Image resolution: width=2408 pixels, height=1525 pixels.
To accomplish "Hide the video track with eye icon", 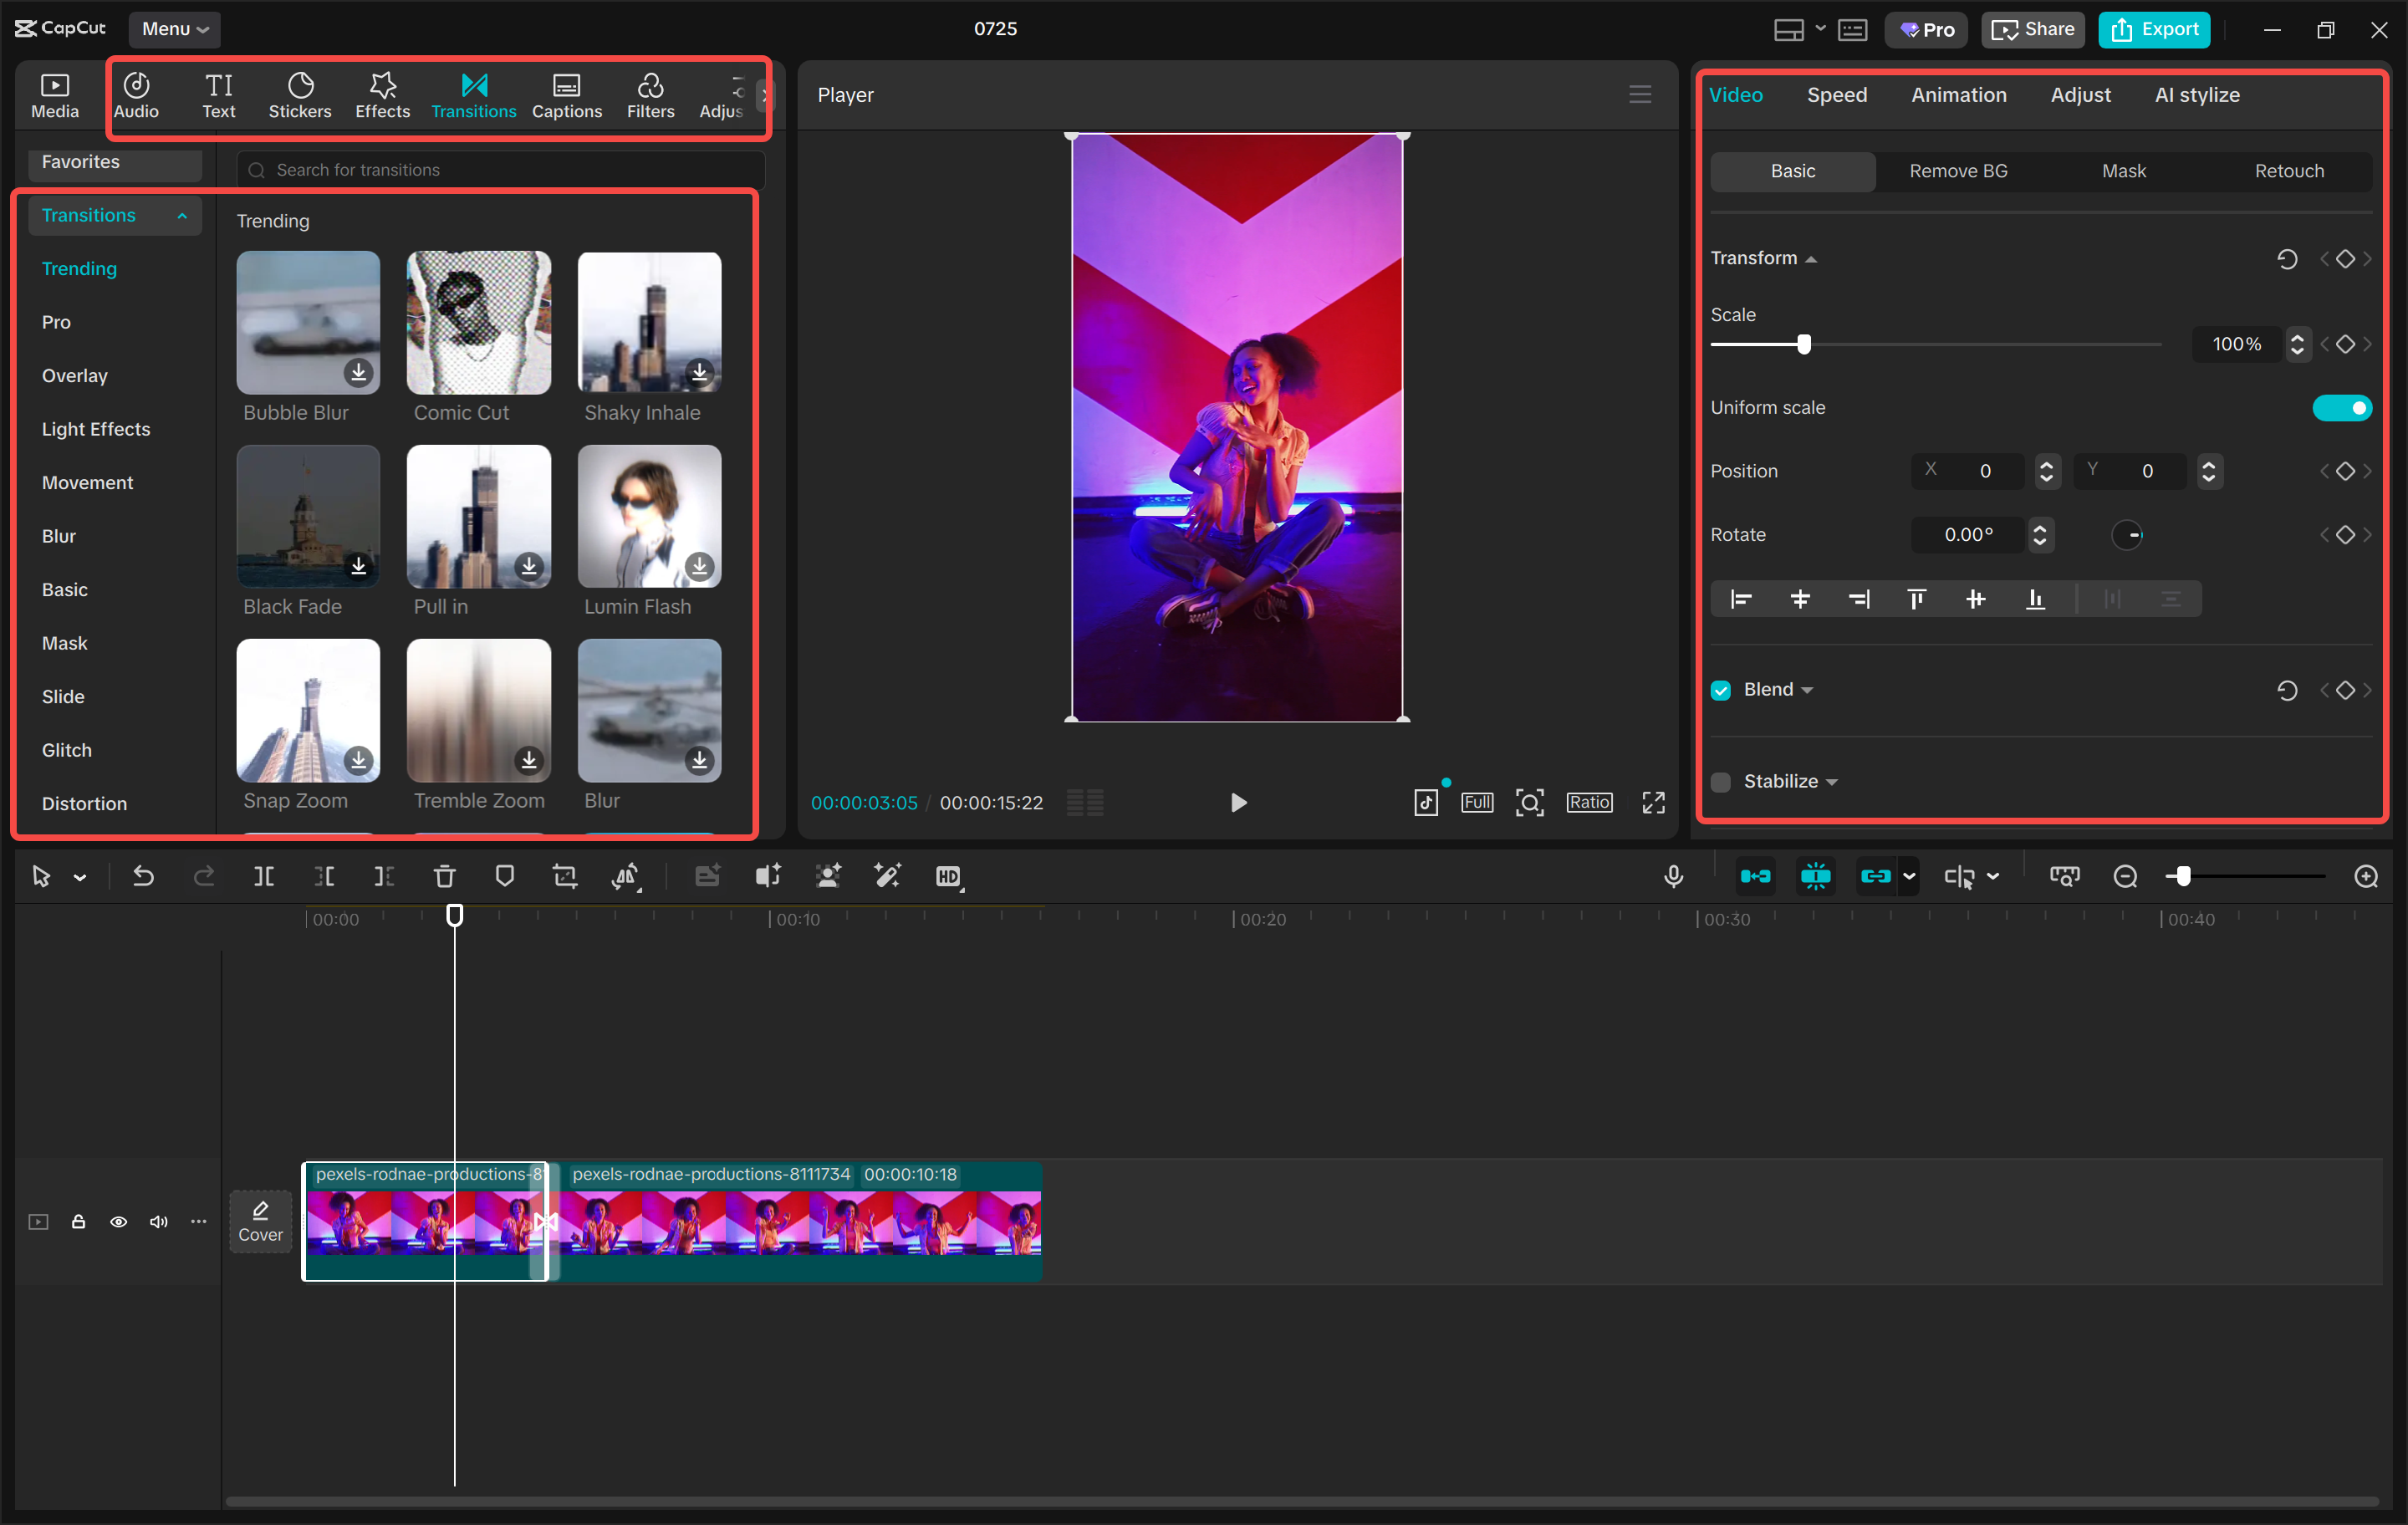I will pyautogui.click(x=118, y=1222).
